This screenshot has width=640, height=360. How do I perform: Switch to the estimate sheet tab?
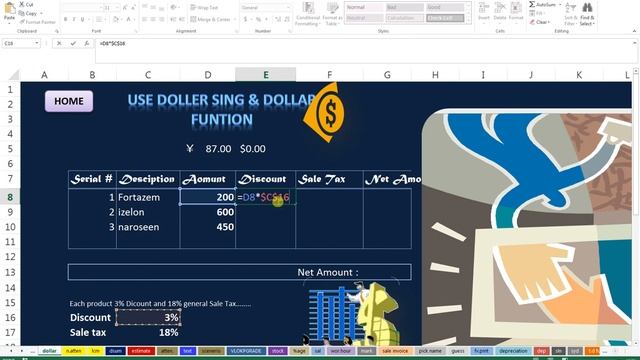[x=141, y=351]
